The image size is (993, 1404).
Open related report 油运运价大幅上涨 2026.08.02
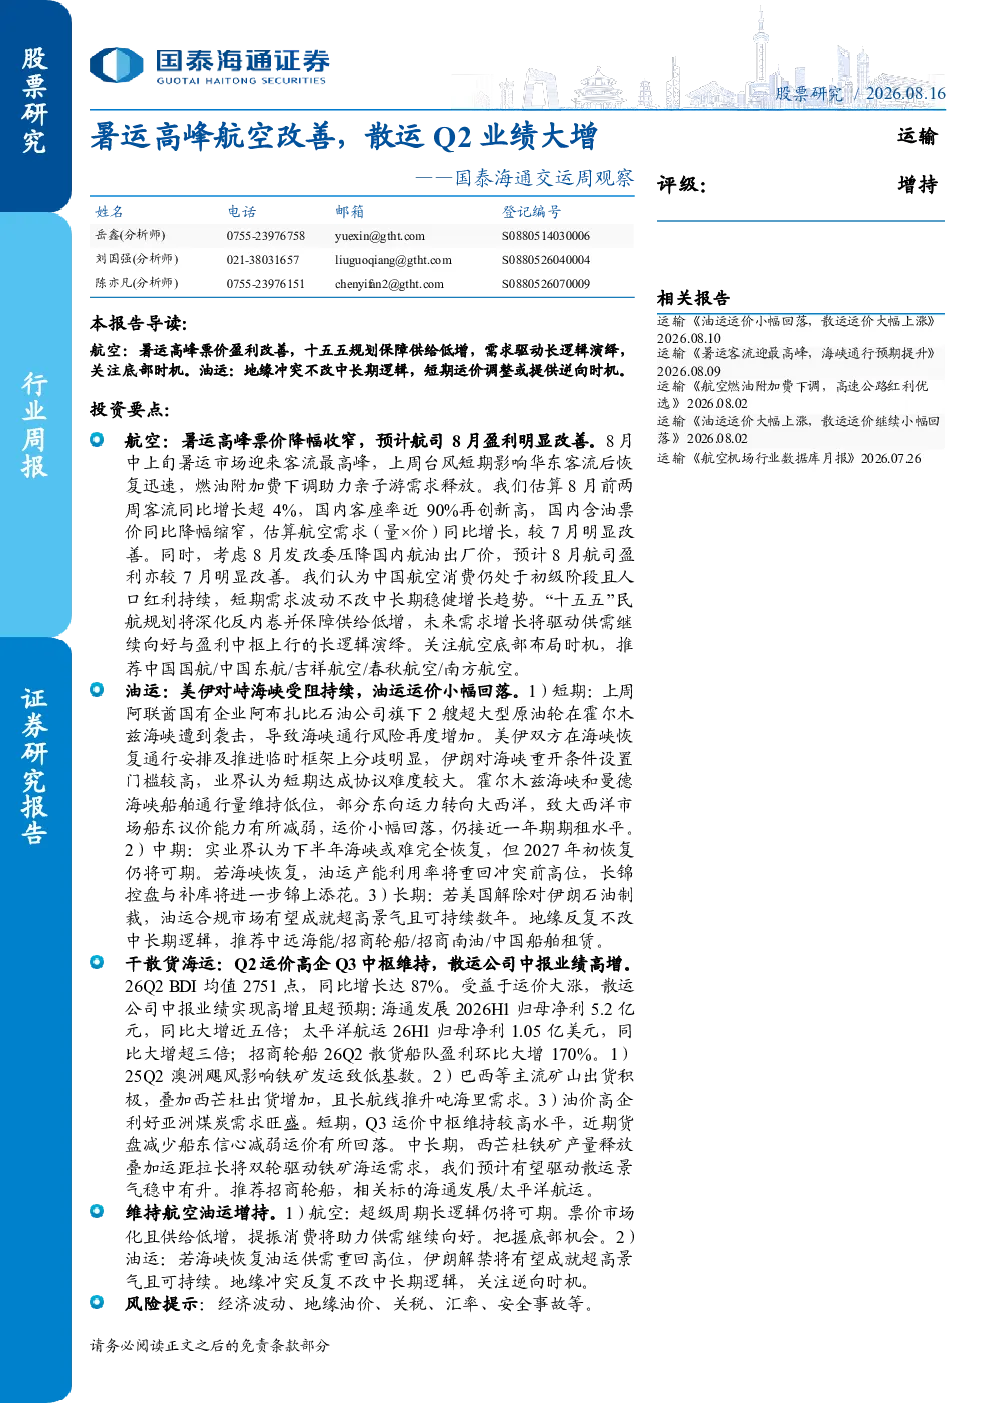[798, 430]
